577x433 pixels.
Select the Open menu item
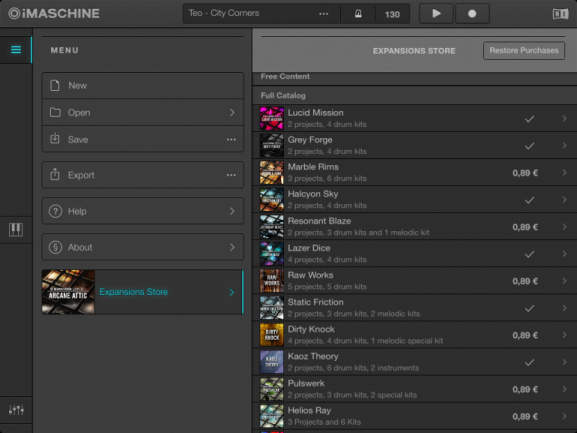click(143, 113)
